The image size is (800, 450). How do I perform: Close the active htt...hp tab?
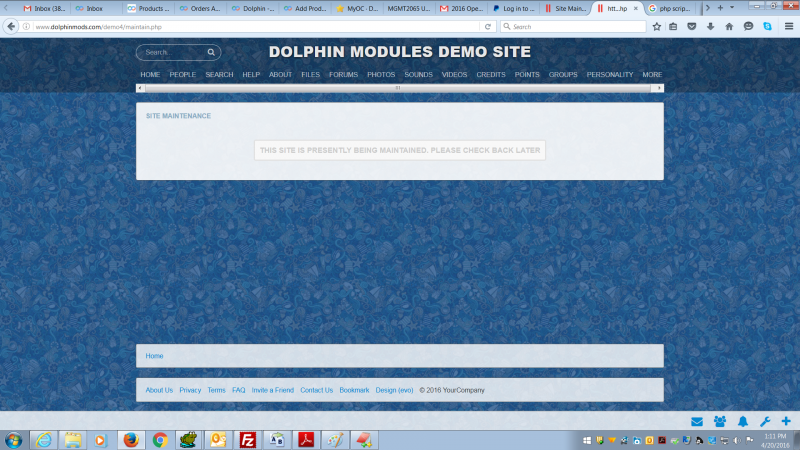tap(636, 8)
